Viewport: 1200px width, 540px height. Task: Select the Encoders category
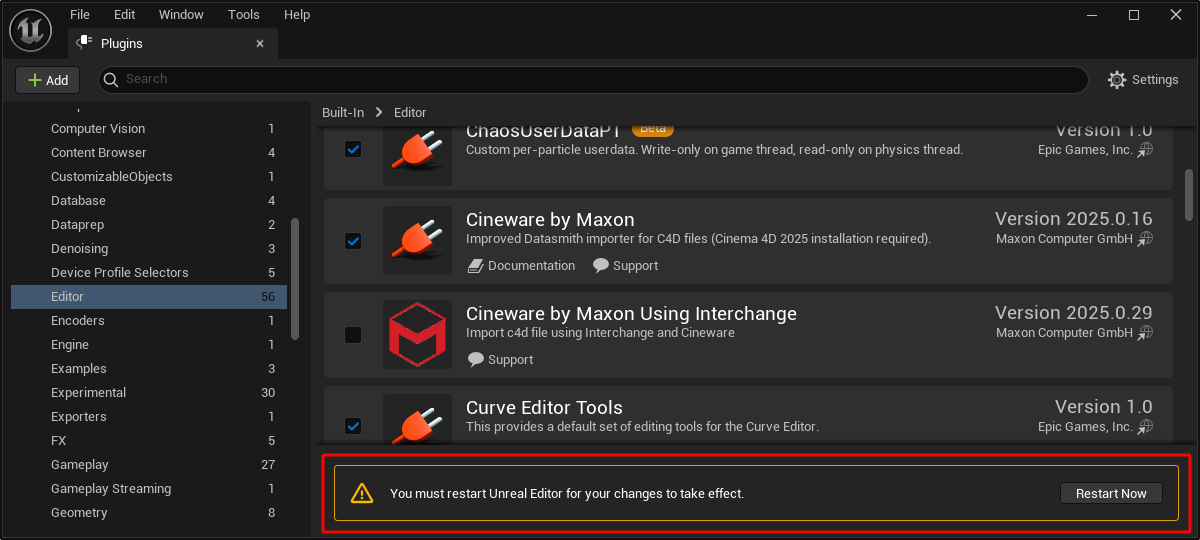coord(149,321)
